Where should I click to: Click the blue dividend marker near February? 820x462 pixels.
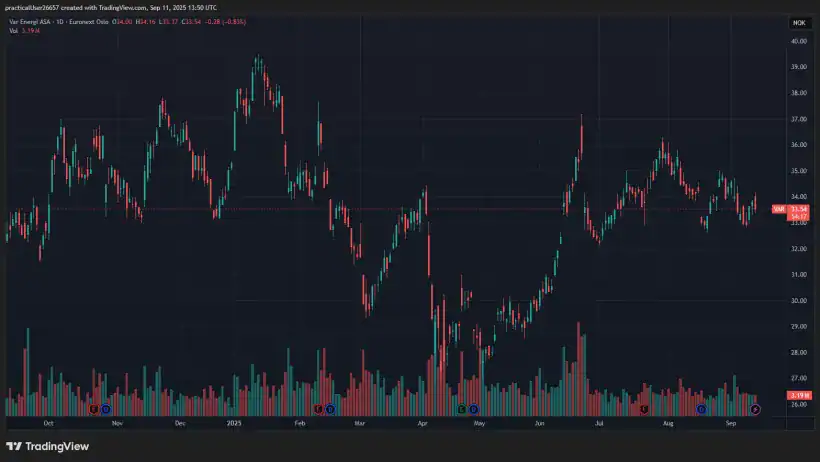(x=331, y=409)
